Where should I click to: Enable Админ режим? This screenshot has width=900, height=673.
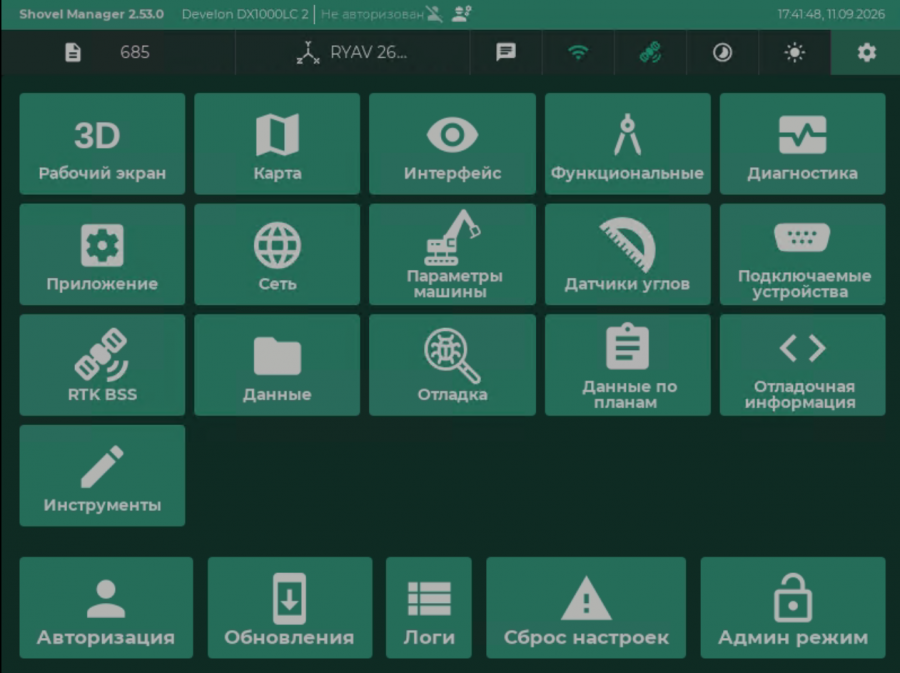tap(793, 608)
